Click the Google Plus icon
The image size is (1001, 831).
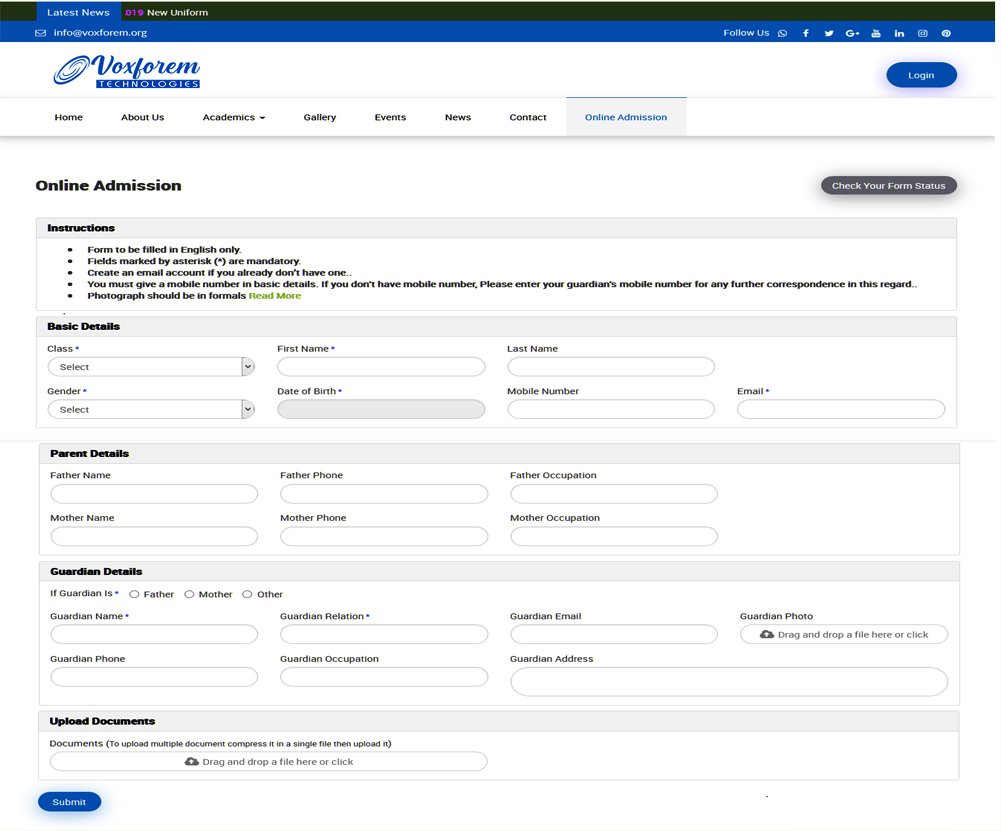tap(852, 33)
